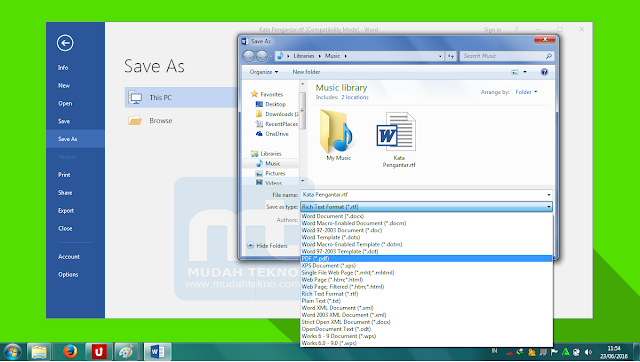Open the New tab in Word backstage
The width and height of the screenshot is (640, 362).
(x=76, y=86)
